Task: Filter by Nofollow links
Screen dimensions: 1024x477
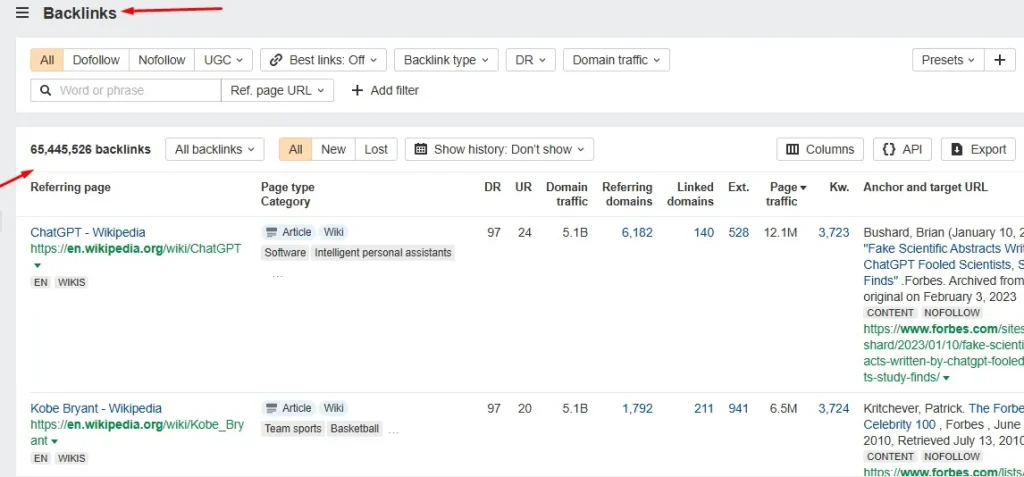Action: pos(162,60)
